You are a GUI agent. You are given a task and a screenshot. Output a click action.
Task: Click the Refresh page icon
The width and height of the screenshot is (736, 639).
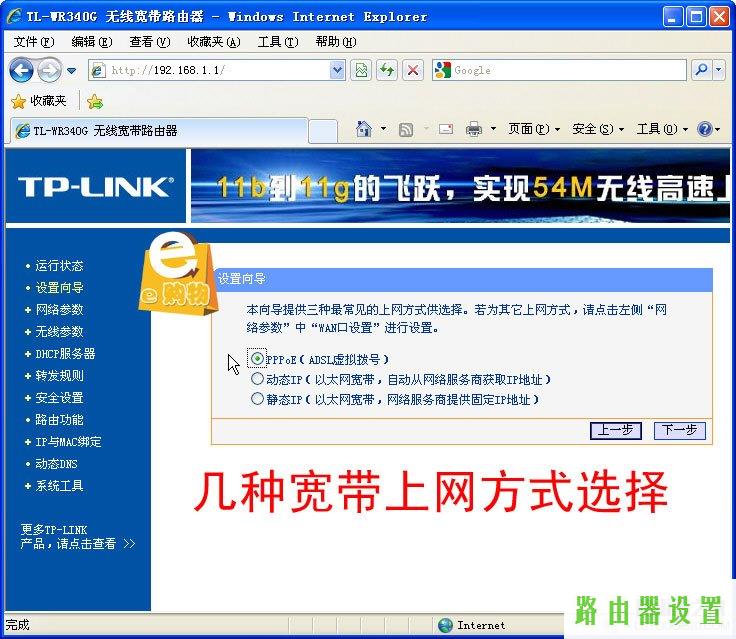pos(387,70)
